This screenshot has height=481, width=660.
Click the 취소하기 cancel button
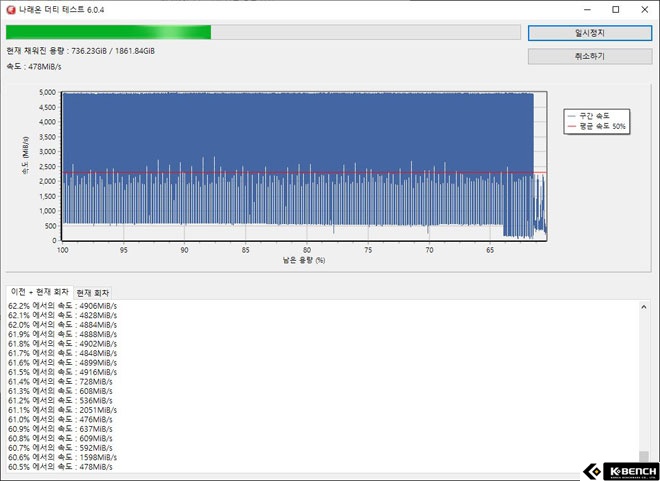[x=590, y=56]
